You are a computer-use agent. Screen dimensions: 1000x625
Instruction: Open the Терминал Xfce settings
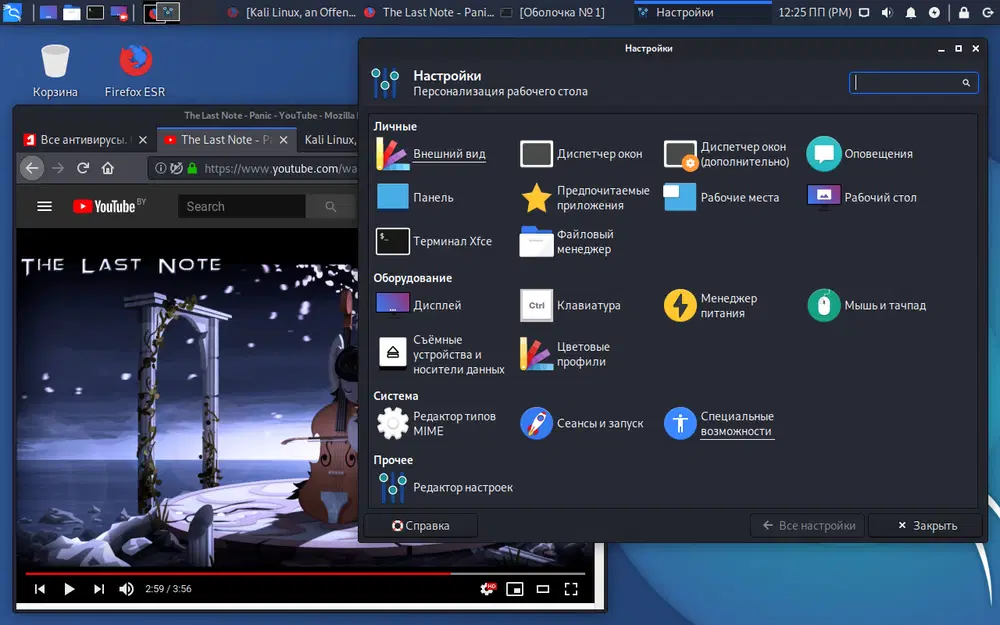[x=435, y=241]
